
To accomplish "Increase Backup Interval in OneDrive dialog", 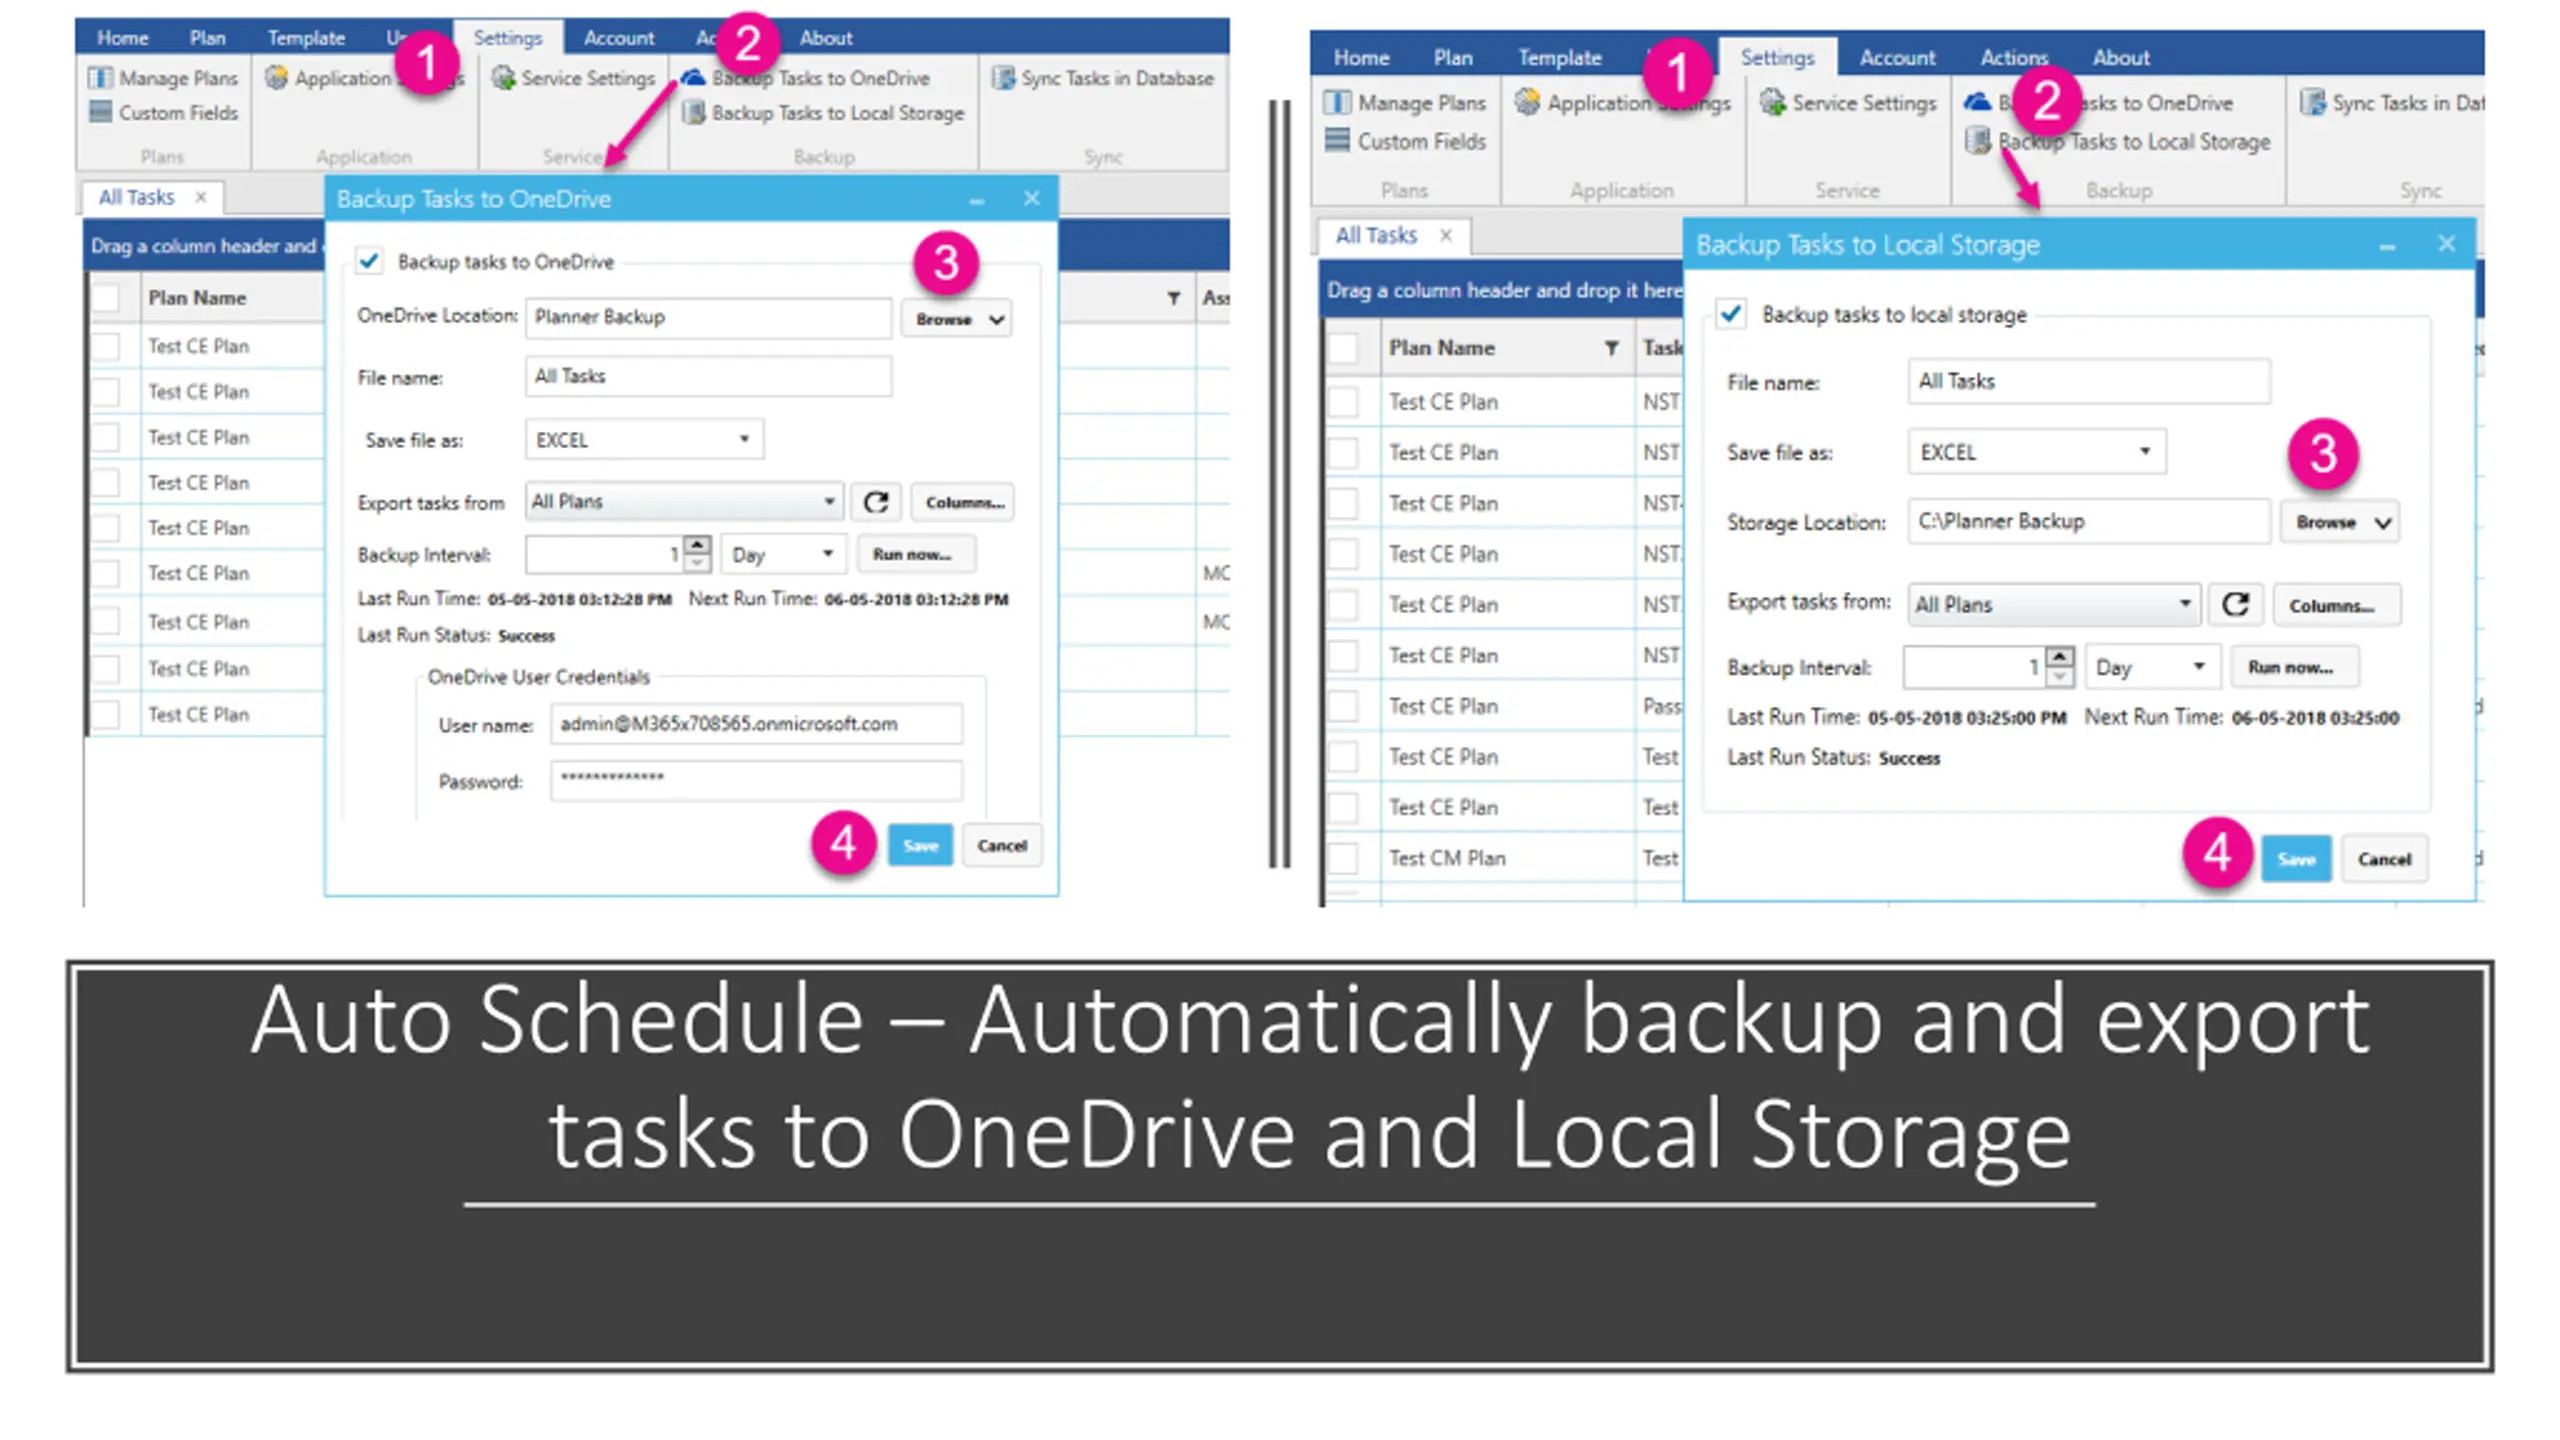I will pyautogui.click(x=697, y=546).
